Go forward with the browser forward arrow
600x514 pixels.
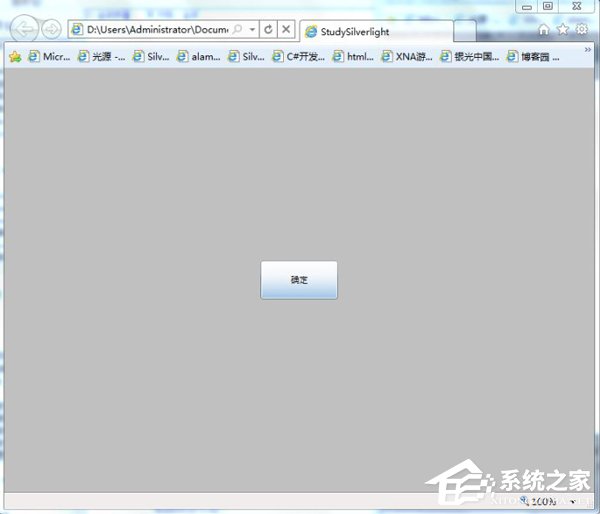[51, 29]
